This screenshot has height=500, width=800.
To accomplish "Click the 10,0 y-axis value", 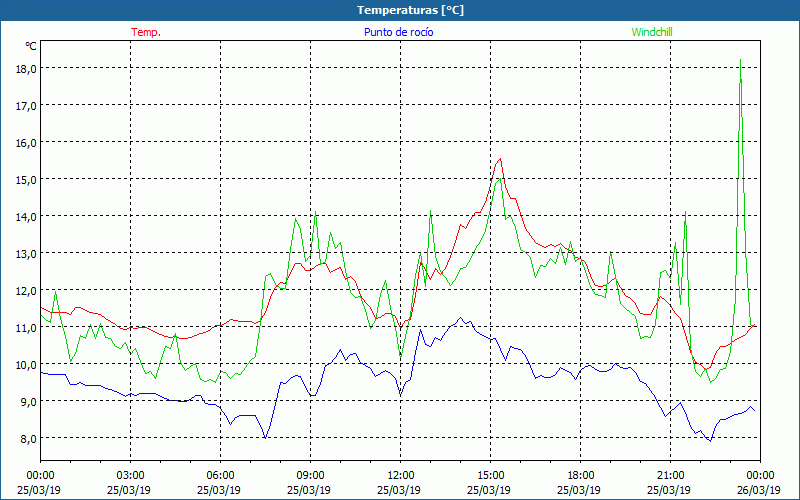I will (x=27, y=365).
